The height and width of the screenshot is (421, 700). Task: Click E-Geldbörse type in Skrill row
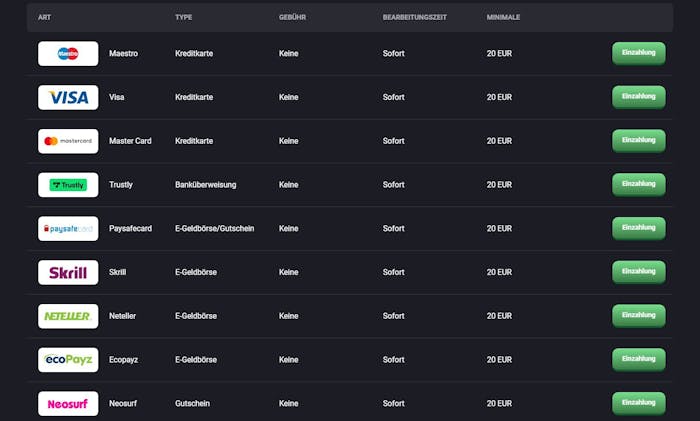pyautogui.click(x=196, y=272)
